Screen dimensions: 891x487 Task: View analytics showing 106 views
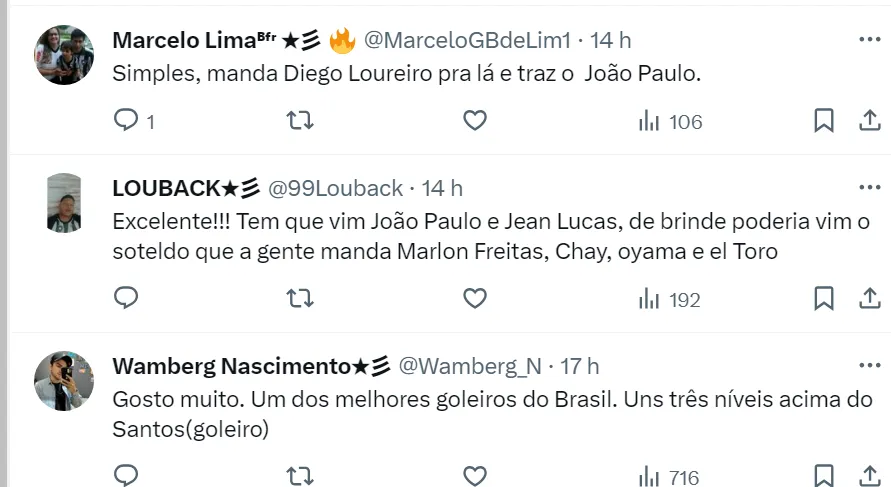pyautogui.click(x=670, y=122)
